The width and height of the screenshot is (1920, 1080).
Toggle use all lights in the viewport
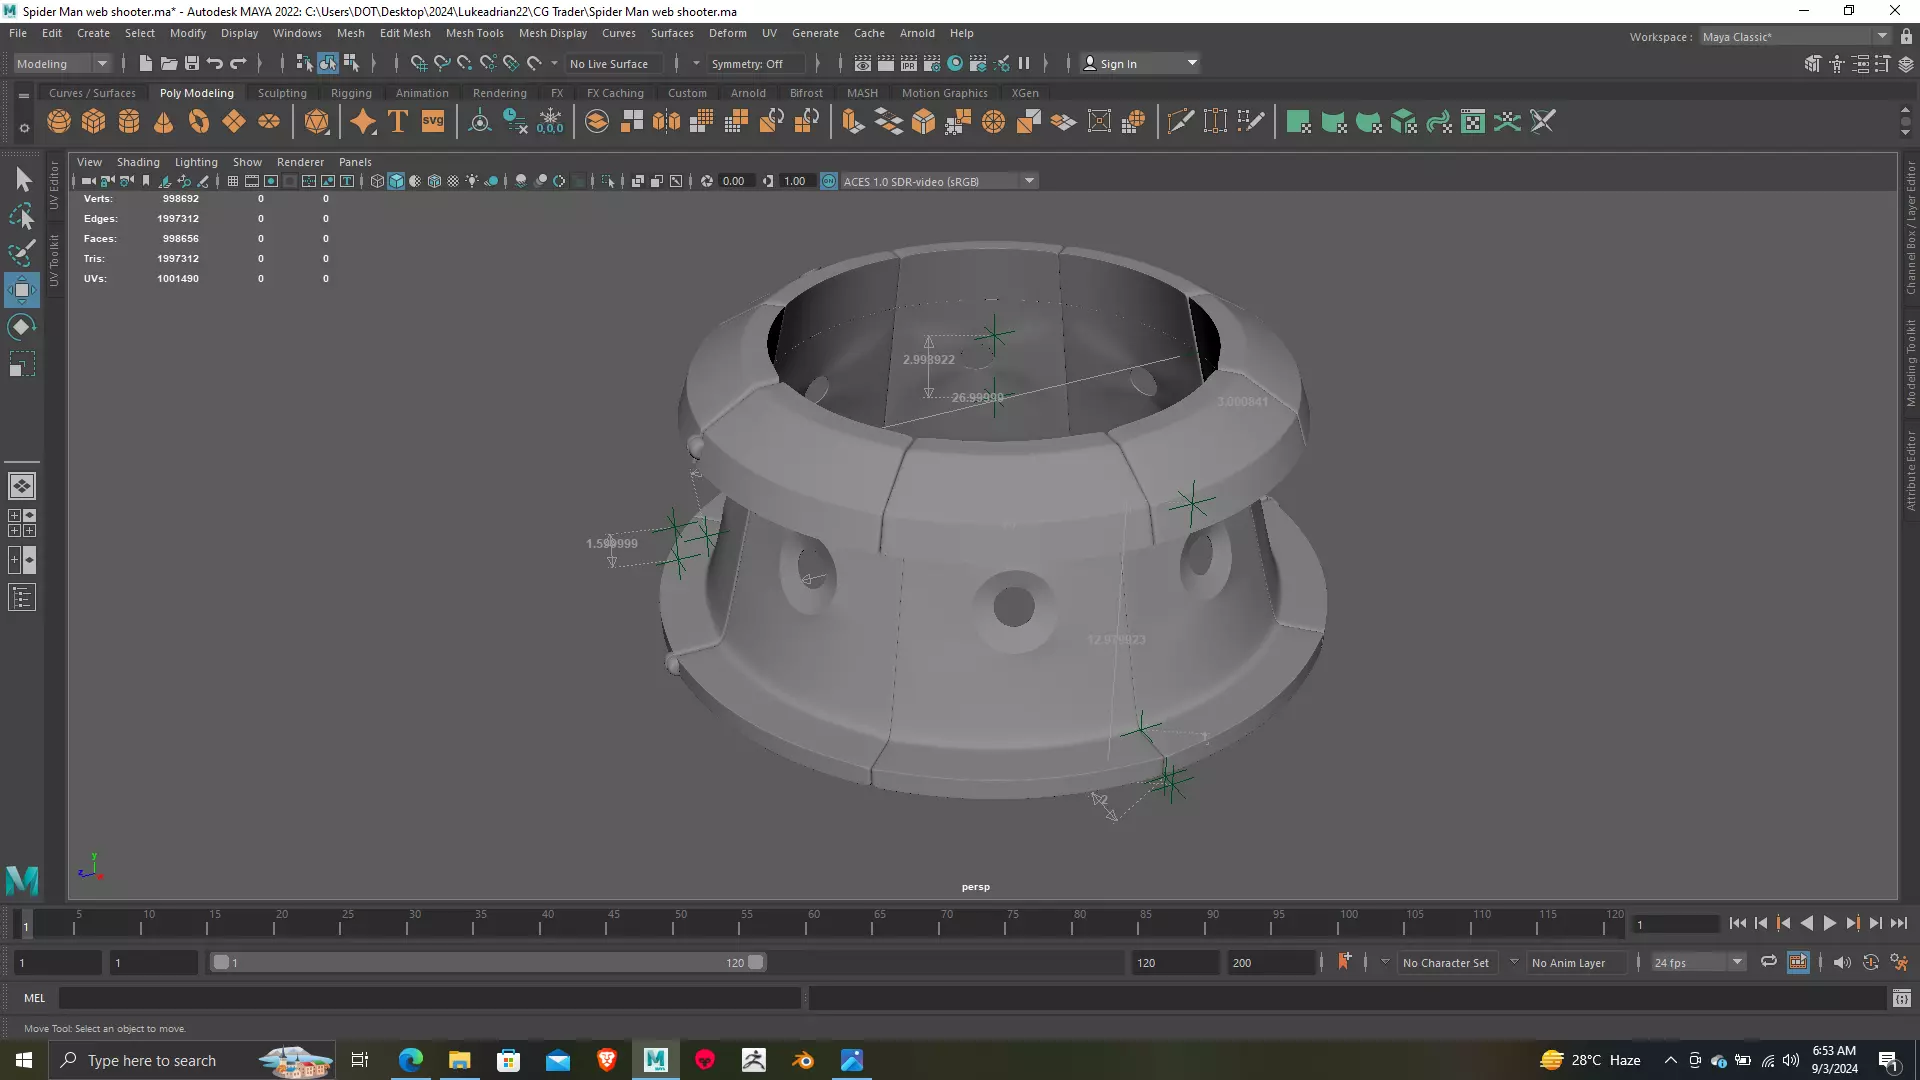click(x=472, y=181)
